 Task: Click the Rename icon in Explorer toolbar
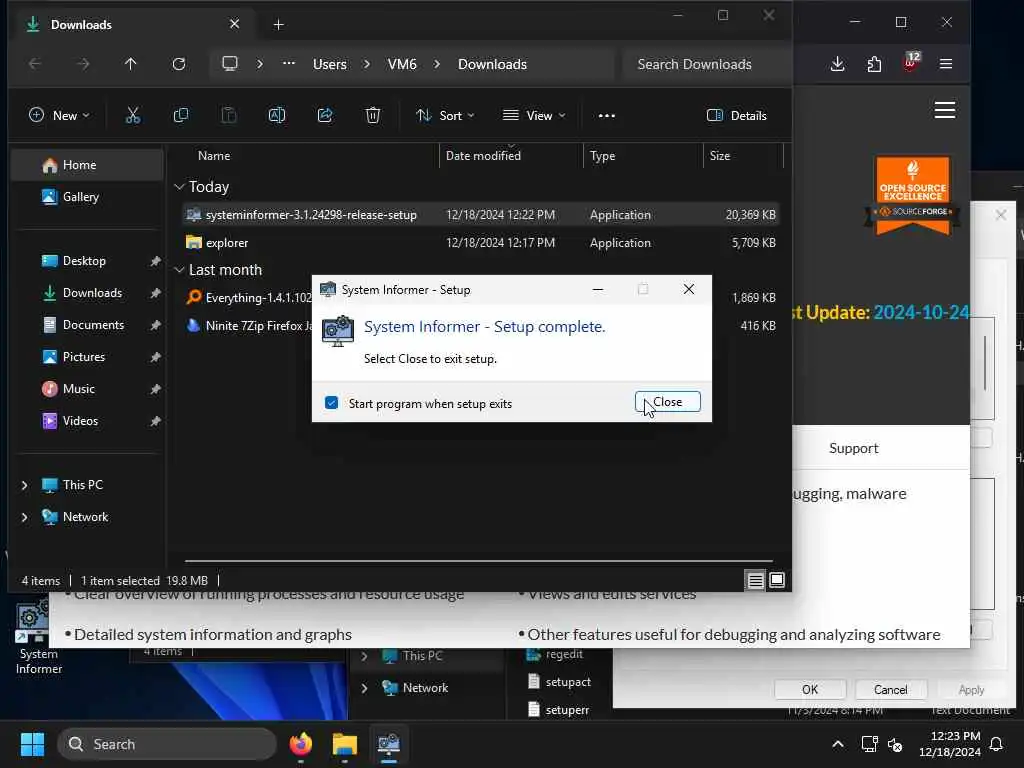[x=277, y=116]
